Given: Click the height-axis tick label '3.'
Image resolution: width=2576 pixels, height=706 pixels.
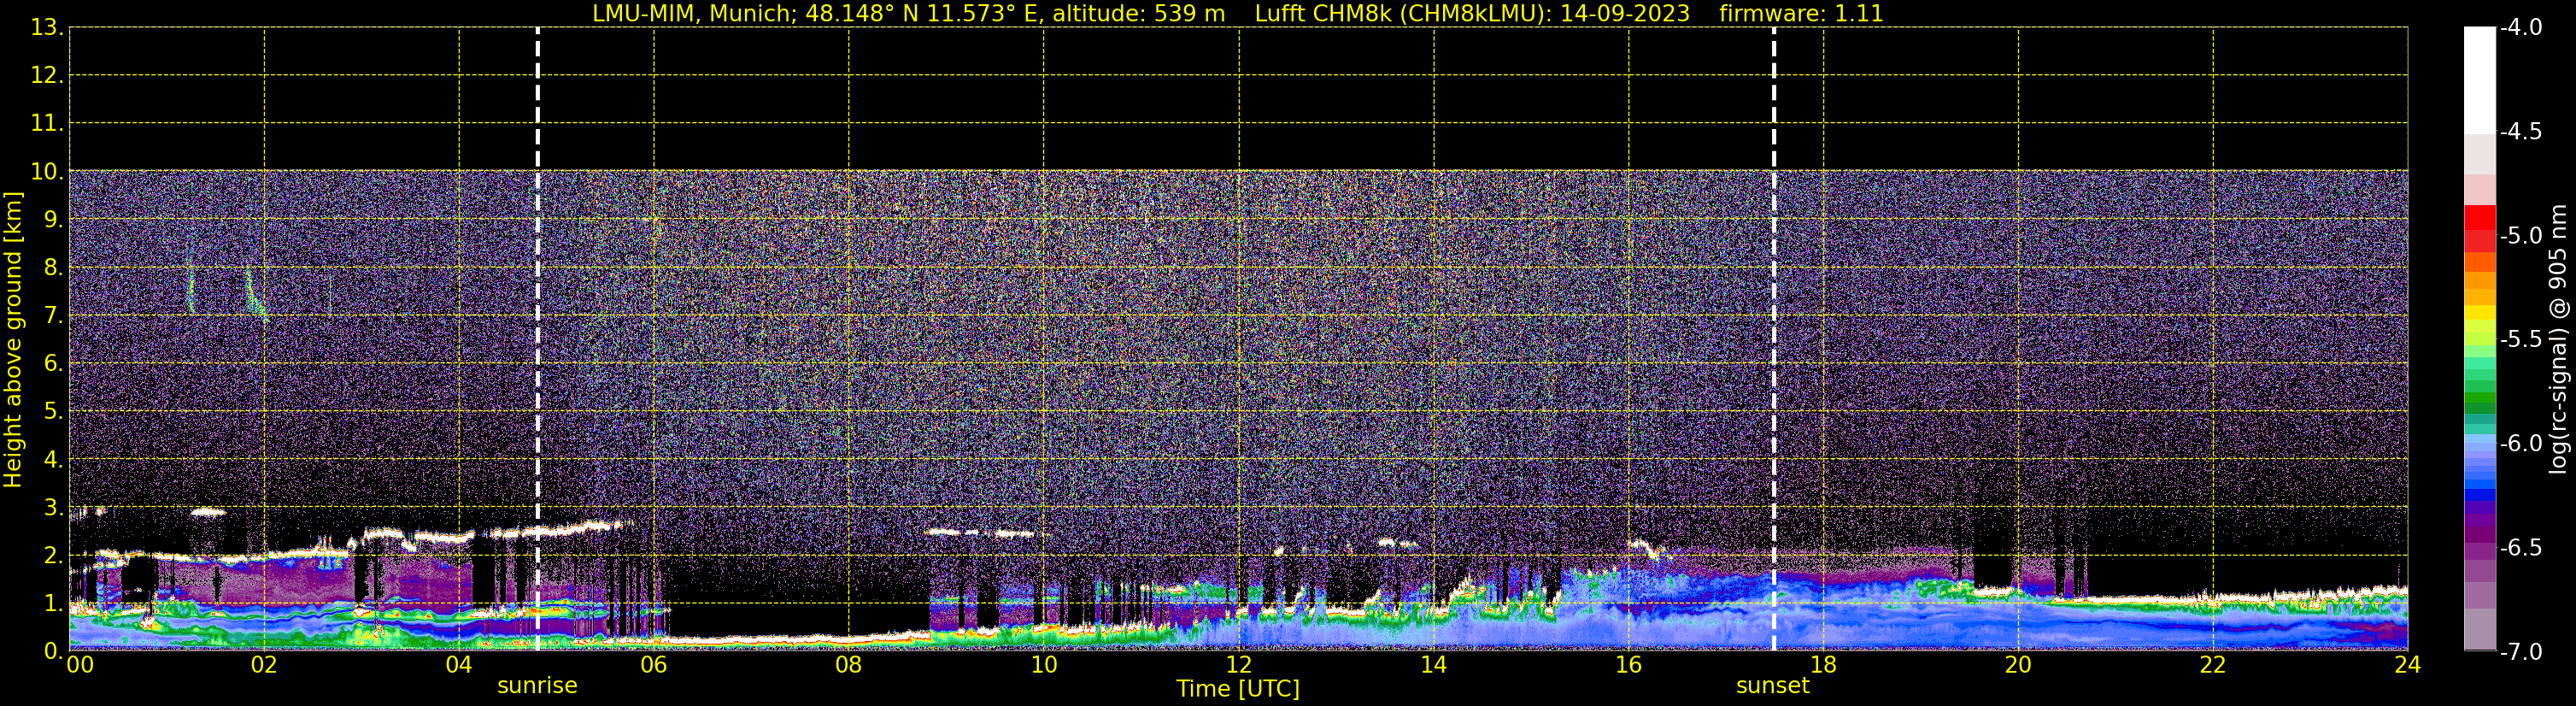Looking at the screenshot, I should [x=53, y=507].
